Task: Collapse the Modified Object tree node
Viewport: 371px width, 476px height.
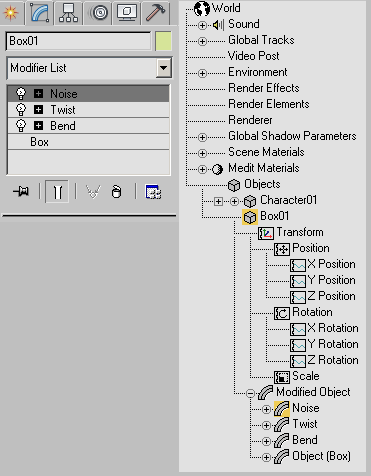Action: 250,393
